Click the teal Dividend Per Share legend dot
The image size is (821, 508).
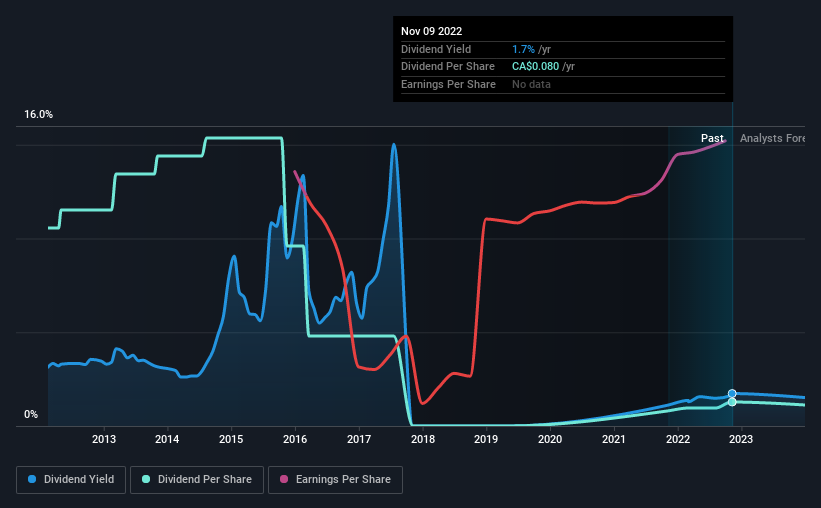(146, 479)
